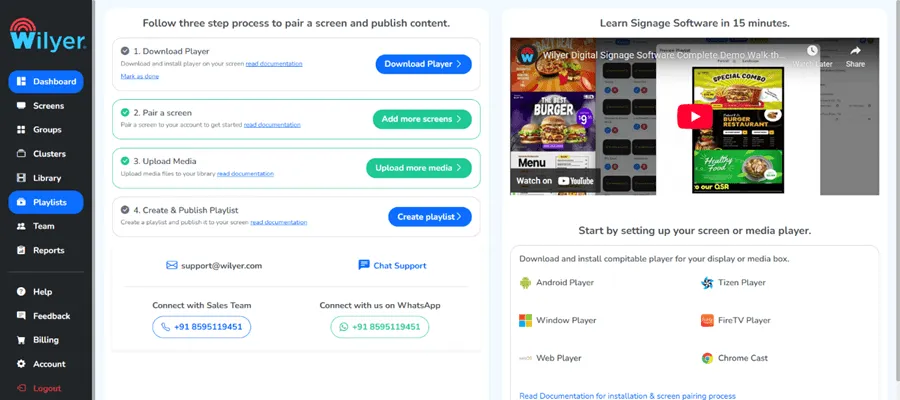Click Watch later on the video
Screen dimensions: 900x400
coord(812,57)
